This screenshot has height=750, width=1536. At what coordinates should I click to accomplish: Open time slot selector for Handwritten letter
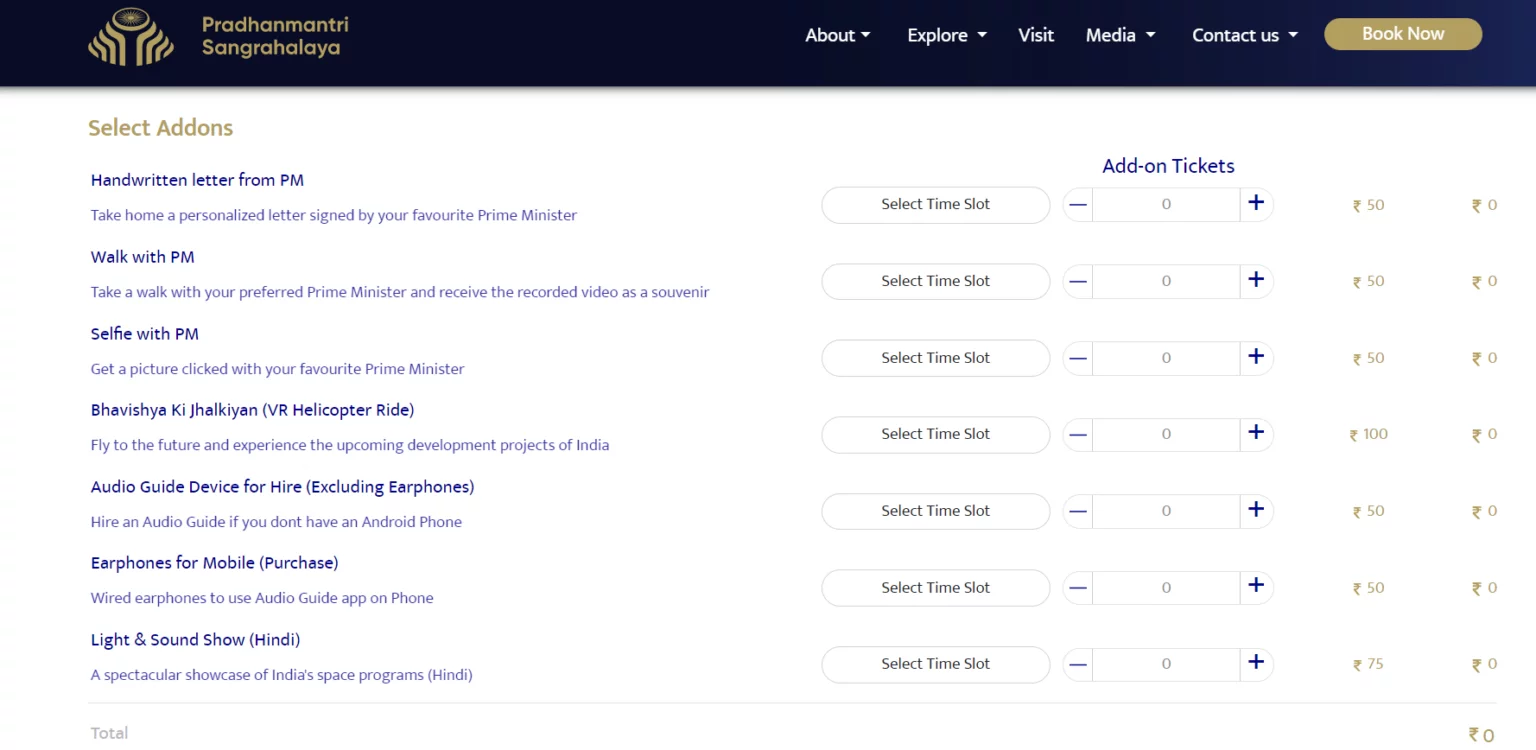coord(935,205)
